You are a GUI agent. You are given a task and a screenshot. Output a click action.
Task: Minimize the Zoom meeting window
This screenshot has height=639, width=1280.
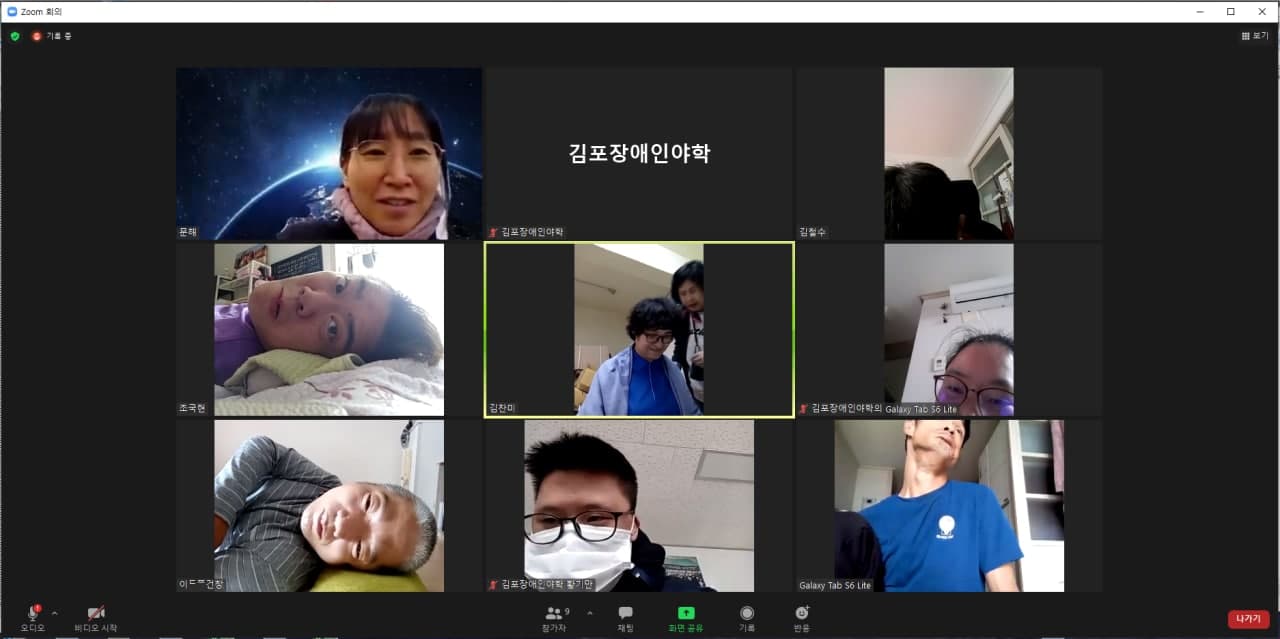1200,11
